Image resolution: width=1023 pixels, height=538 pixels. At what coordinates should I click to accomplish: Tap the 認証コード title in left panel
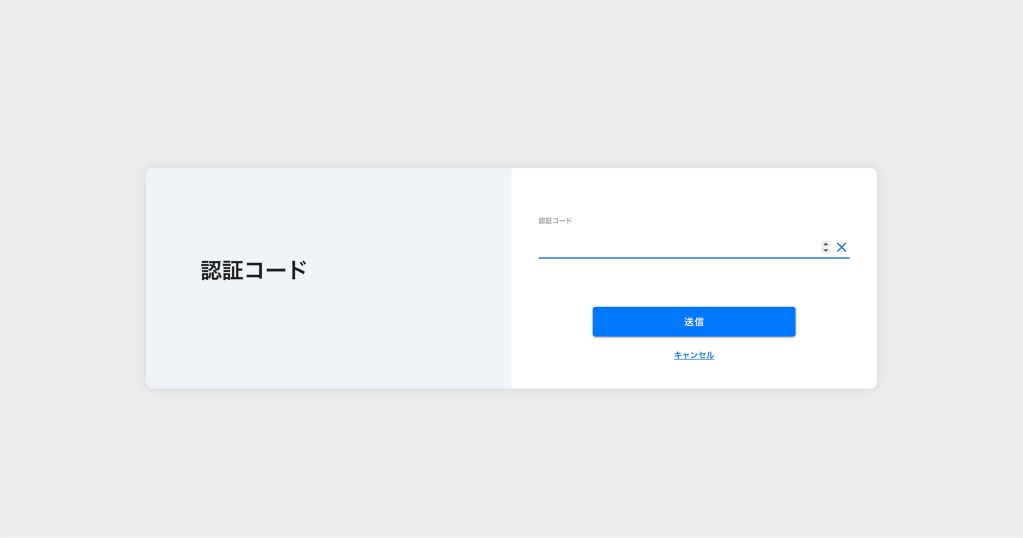tap(254, 270)
